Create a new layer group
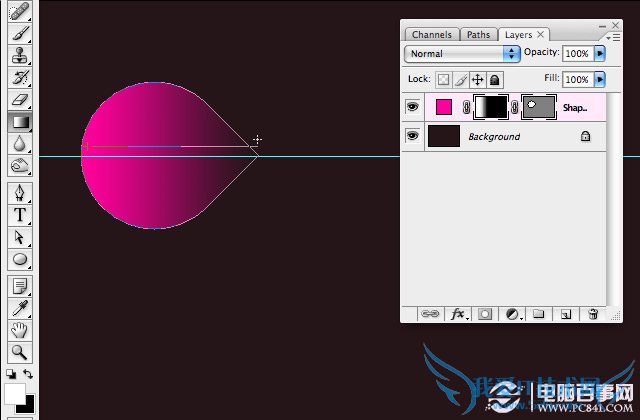 click(x=539, y=314)
